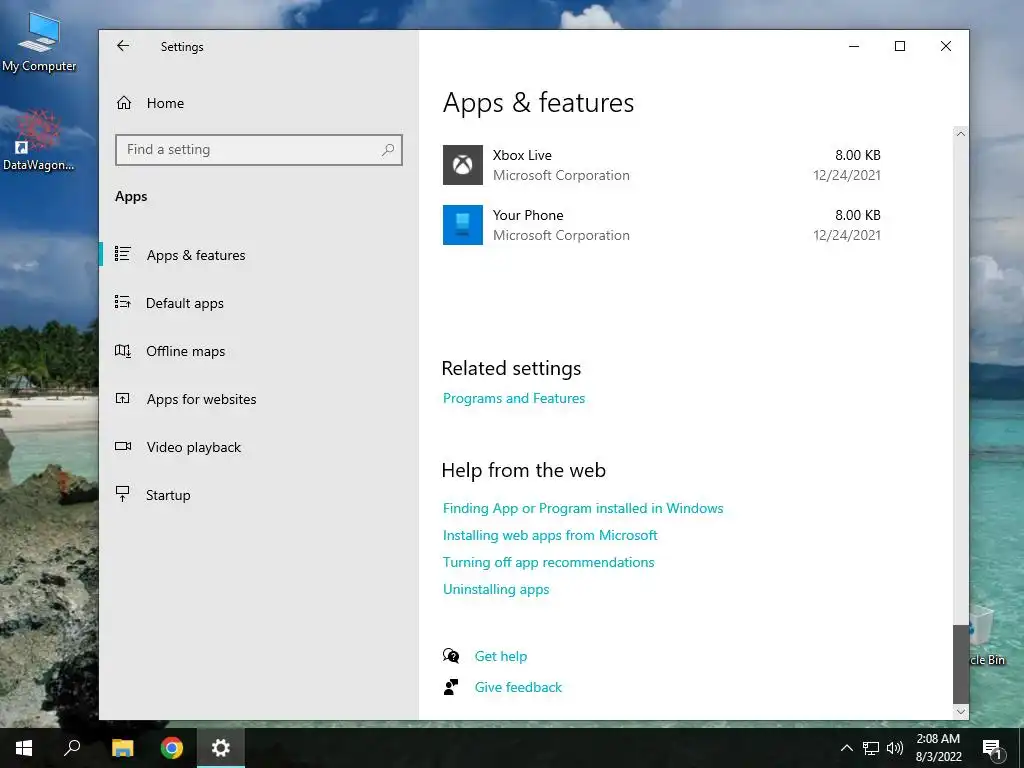Select the Xbox Live app name
Screen dimensions: 1024x768
[522, 155]
